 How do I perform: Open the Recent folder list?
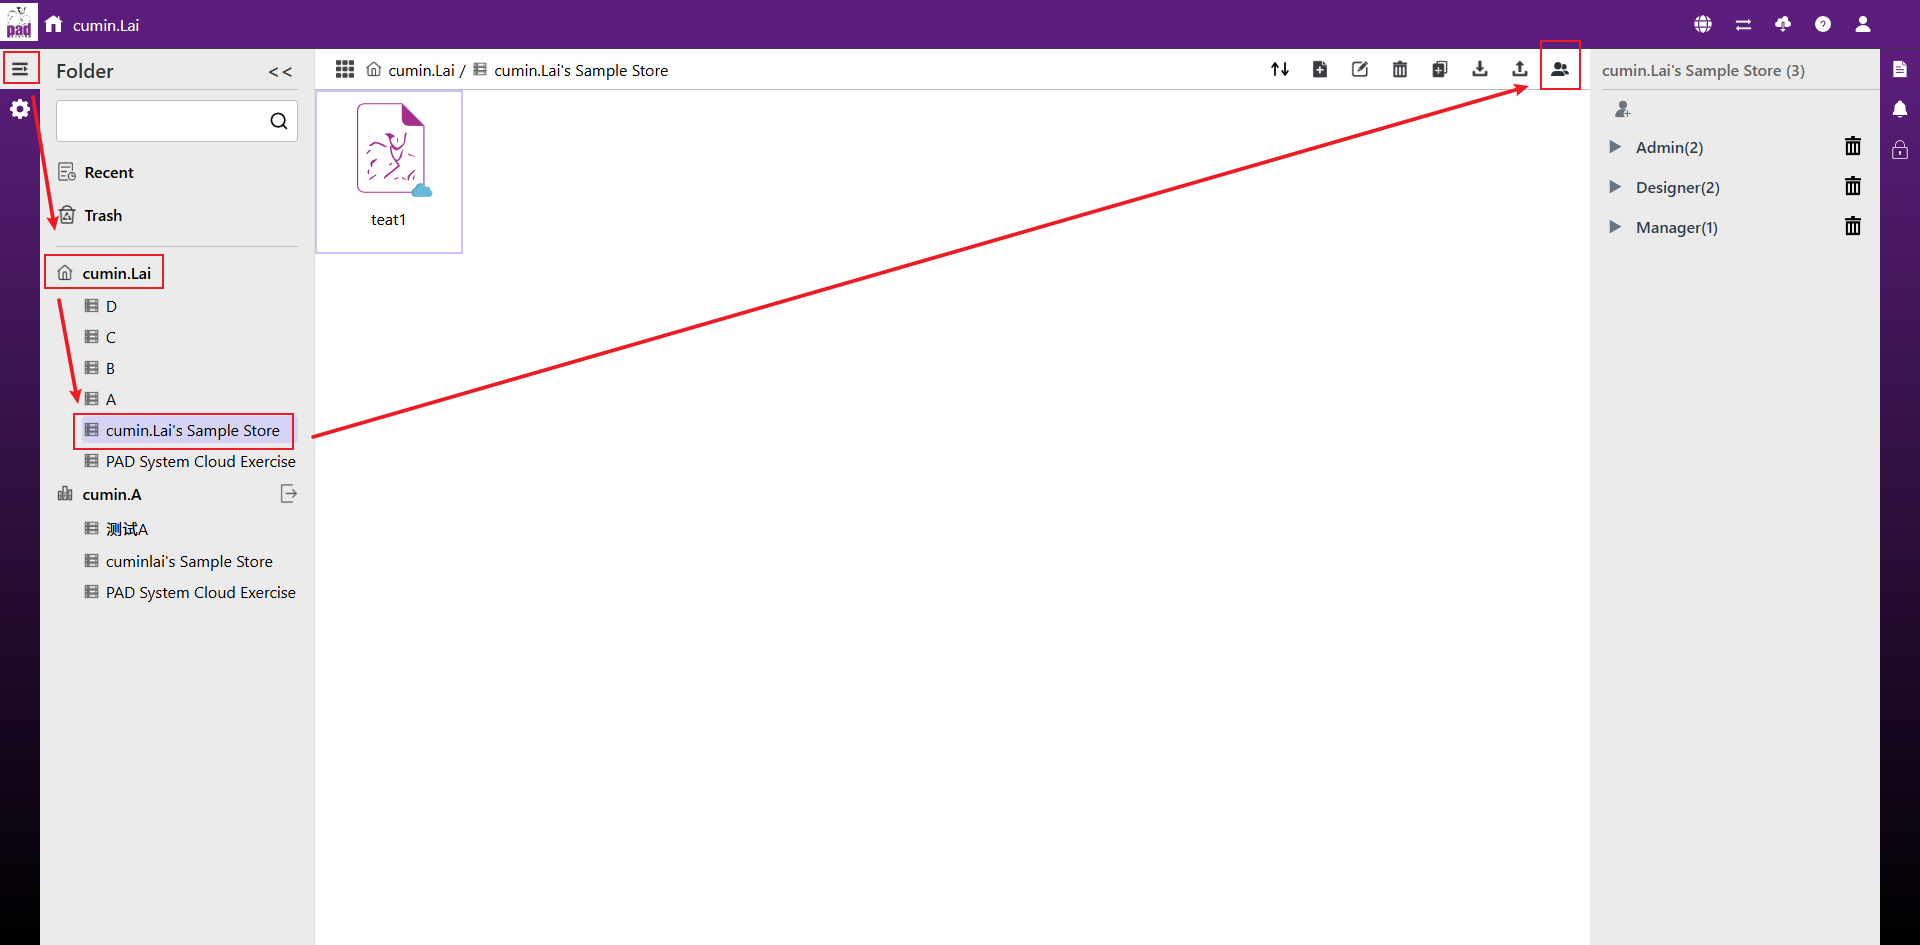[109, 173]
